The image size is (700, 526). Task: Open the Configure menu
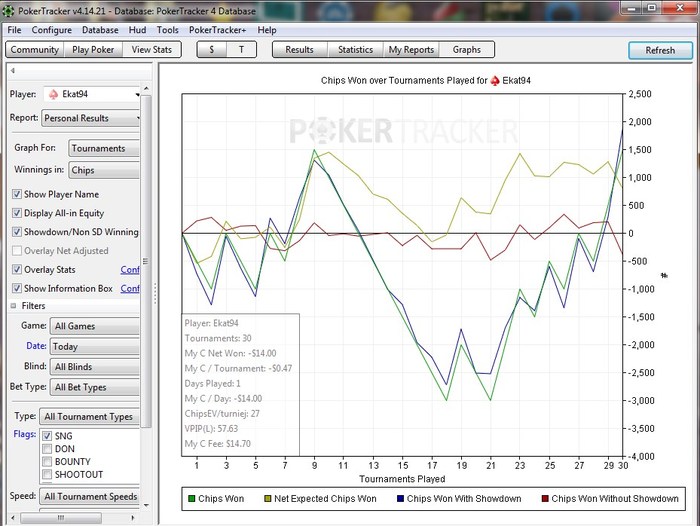(51, 30)
